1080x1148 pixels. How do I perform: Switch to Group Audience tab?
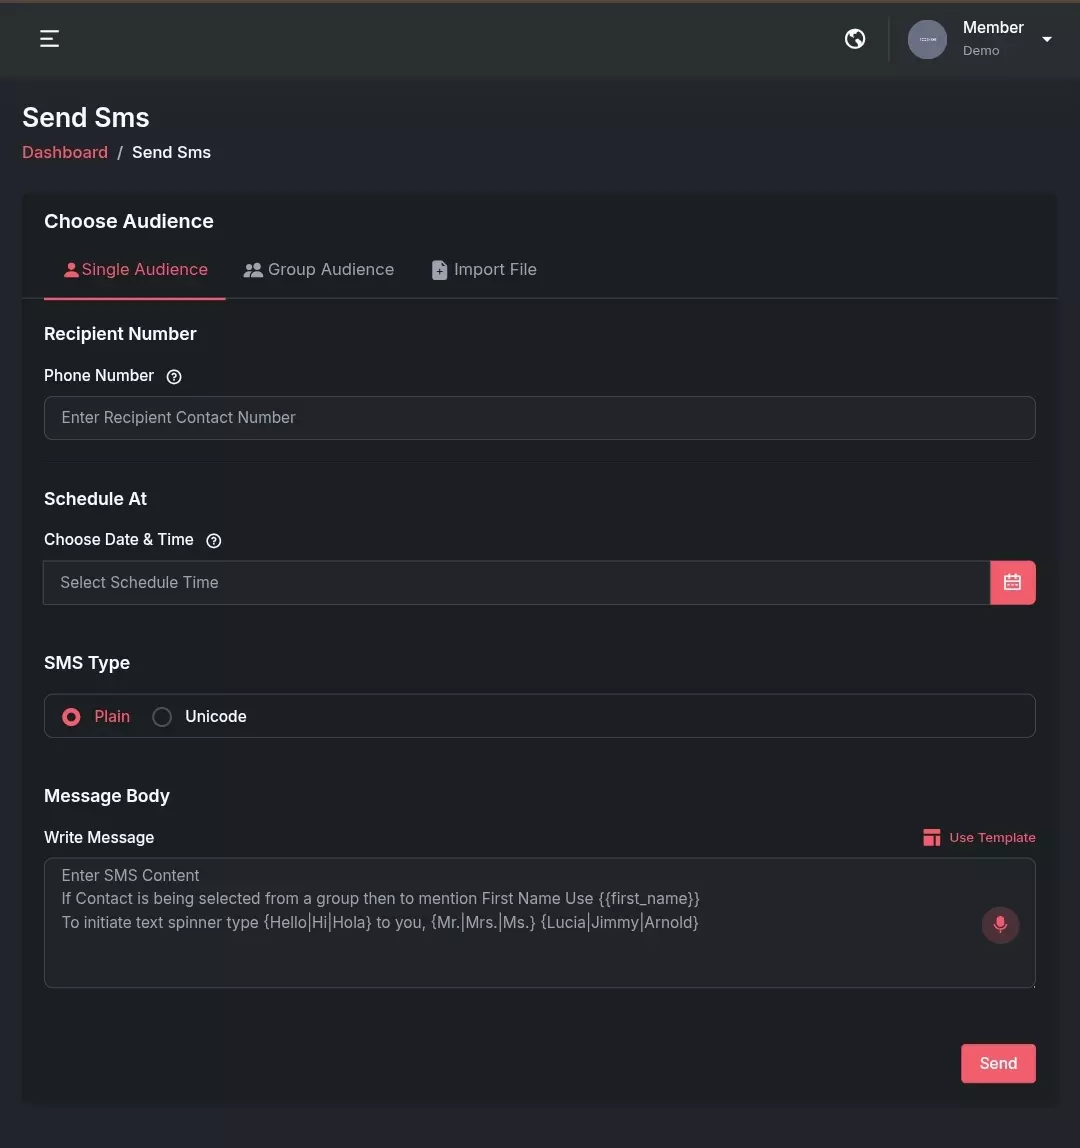[319, 270]
